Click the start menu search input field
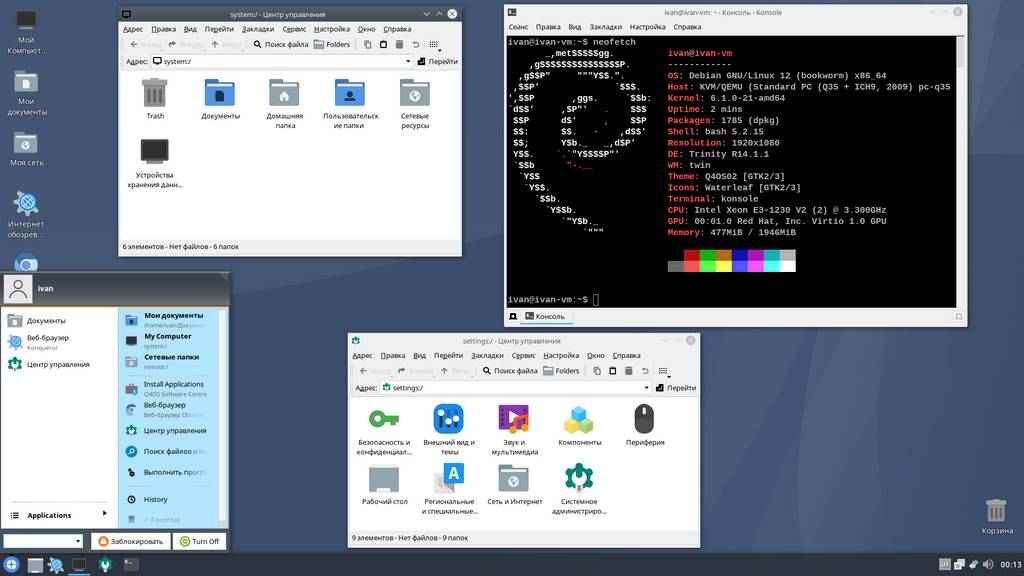1024x576 pixels. 37,541
